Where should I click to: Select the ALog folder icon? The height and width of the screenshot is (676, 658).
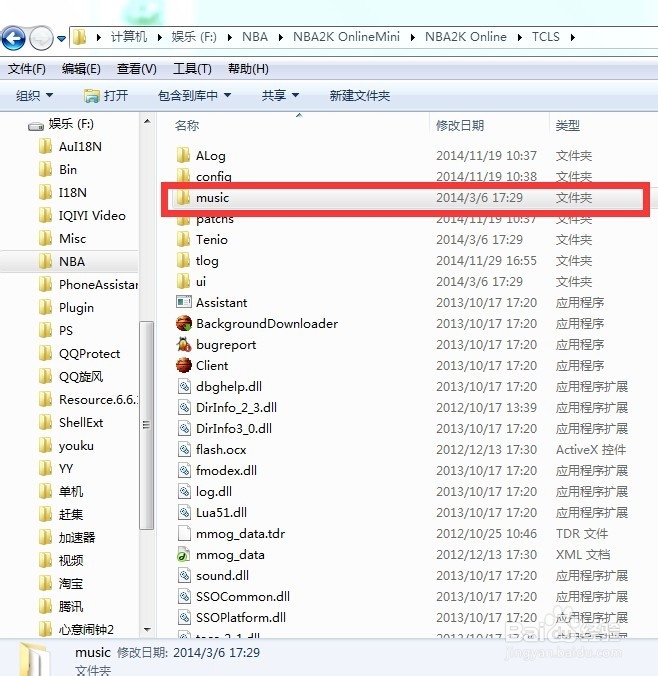(183, 155)
